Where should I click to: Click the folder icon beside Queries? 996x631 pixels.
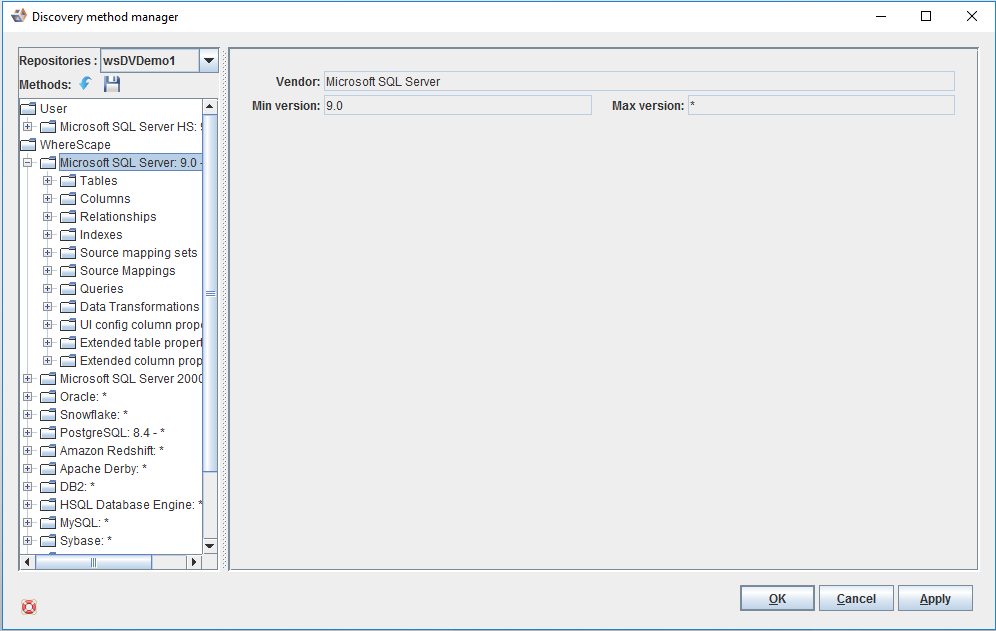[x=68, y=289]
